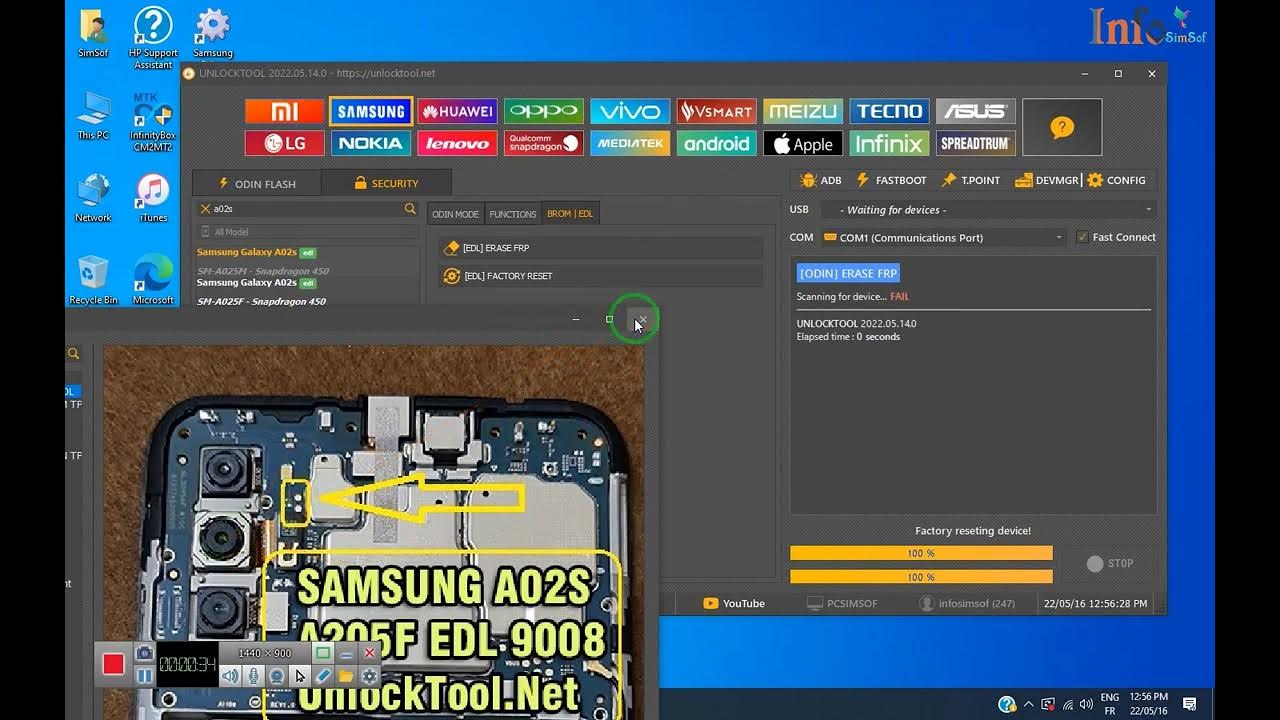Click the STOP button
Screen dimensions: 1280x720
click(1110, 564)
